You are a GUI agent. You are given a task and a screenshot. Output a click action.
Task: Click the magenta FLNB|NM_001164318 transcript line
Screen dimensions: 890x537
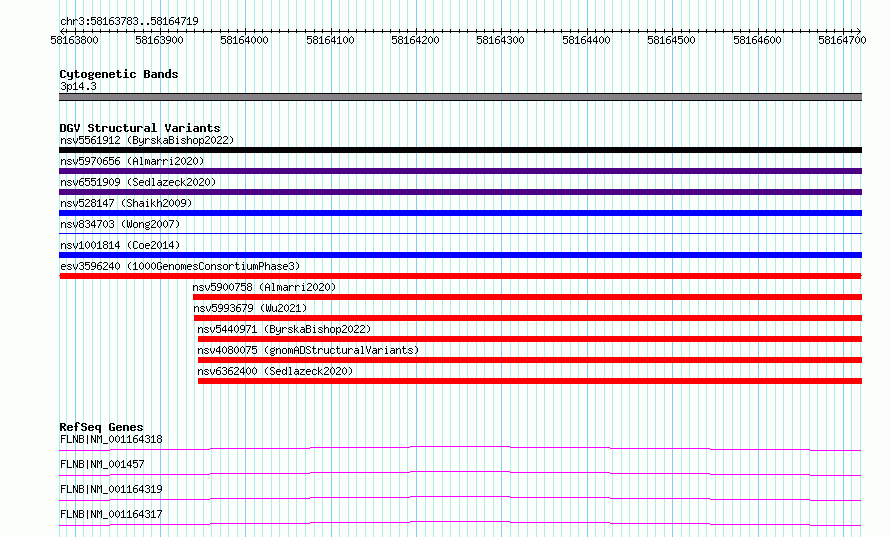tap(460, 448)
